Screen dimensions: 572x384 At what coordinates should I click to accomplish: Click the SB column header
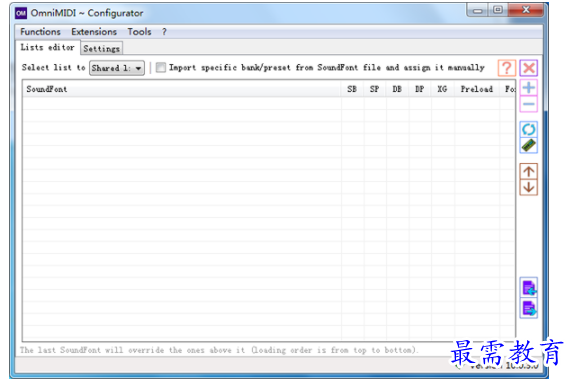[x=352, y=89]
